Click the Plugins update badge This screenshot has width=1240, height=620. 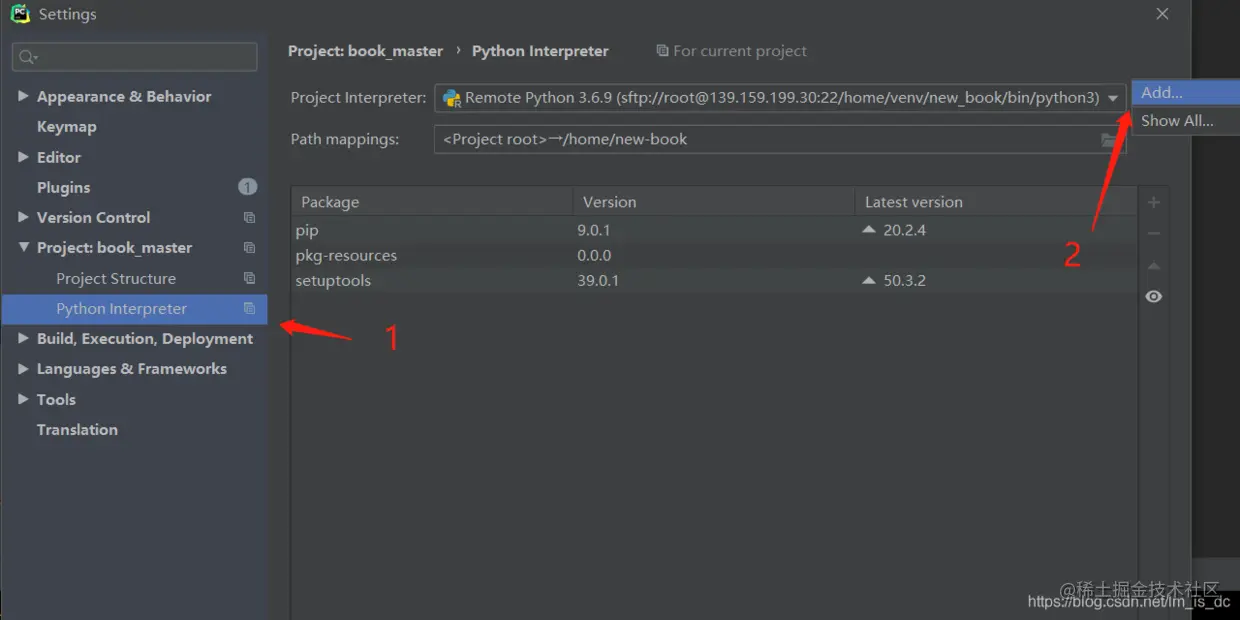247,187
